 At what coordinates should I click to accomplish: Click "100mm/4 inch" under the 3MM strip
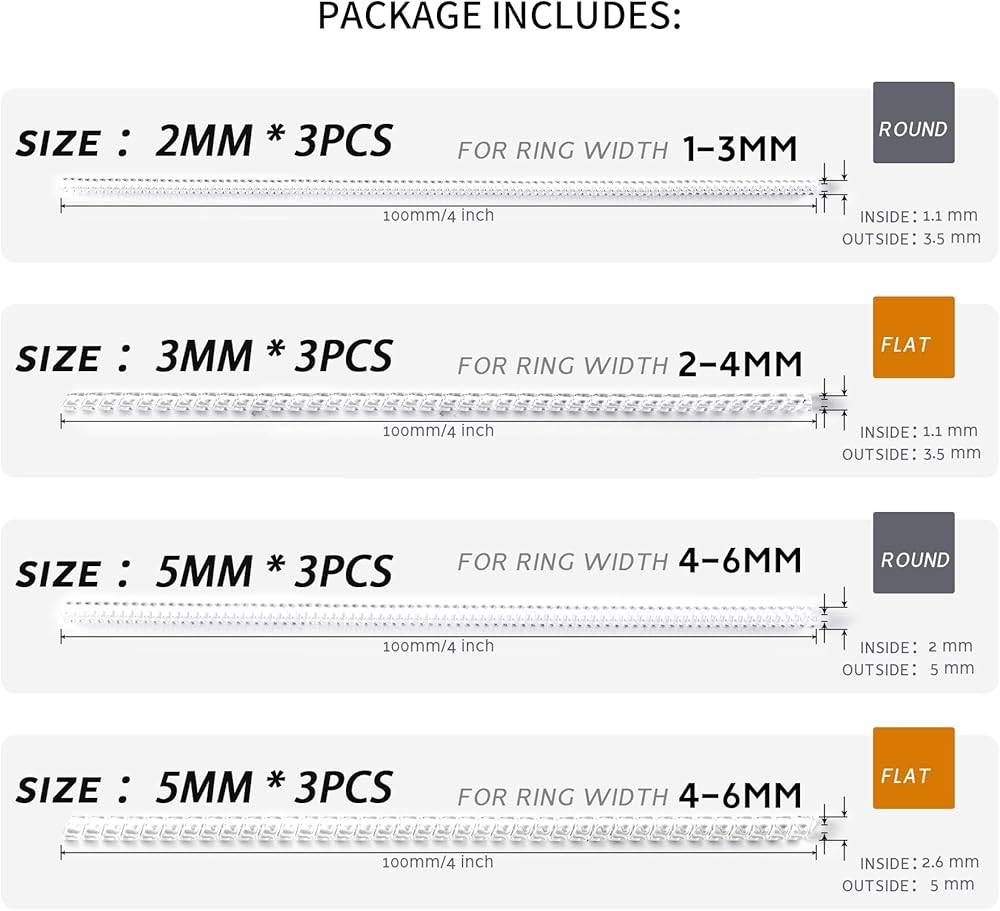pyautogui.click(x=438, y=431)
